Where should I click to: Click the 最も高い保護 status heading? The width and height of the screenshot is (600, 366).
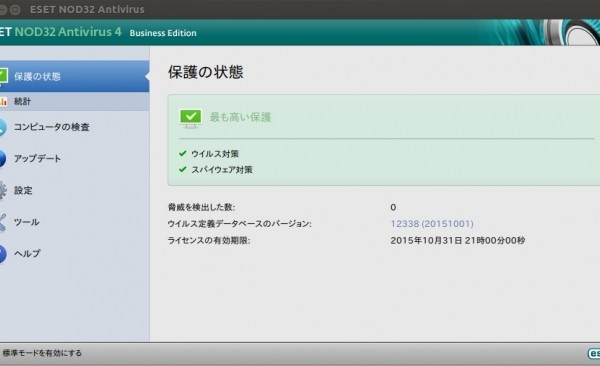click(240, 117)
